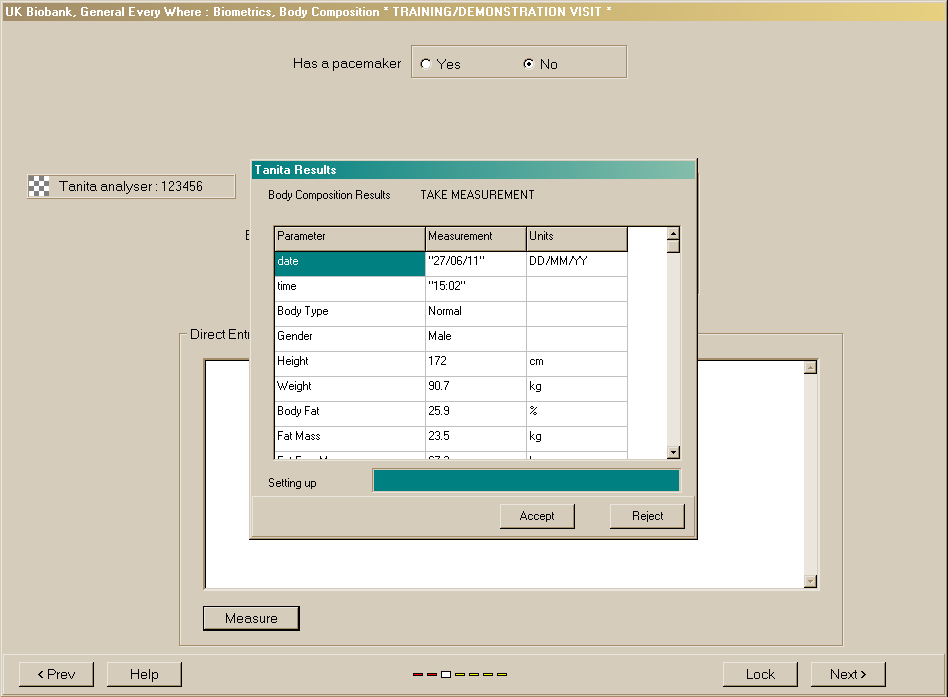Accept the Tanita measurement results
Screen dimensions: 948x697
tap(537, 516)
